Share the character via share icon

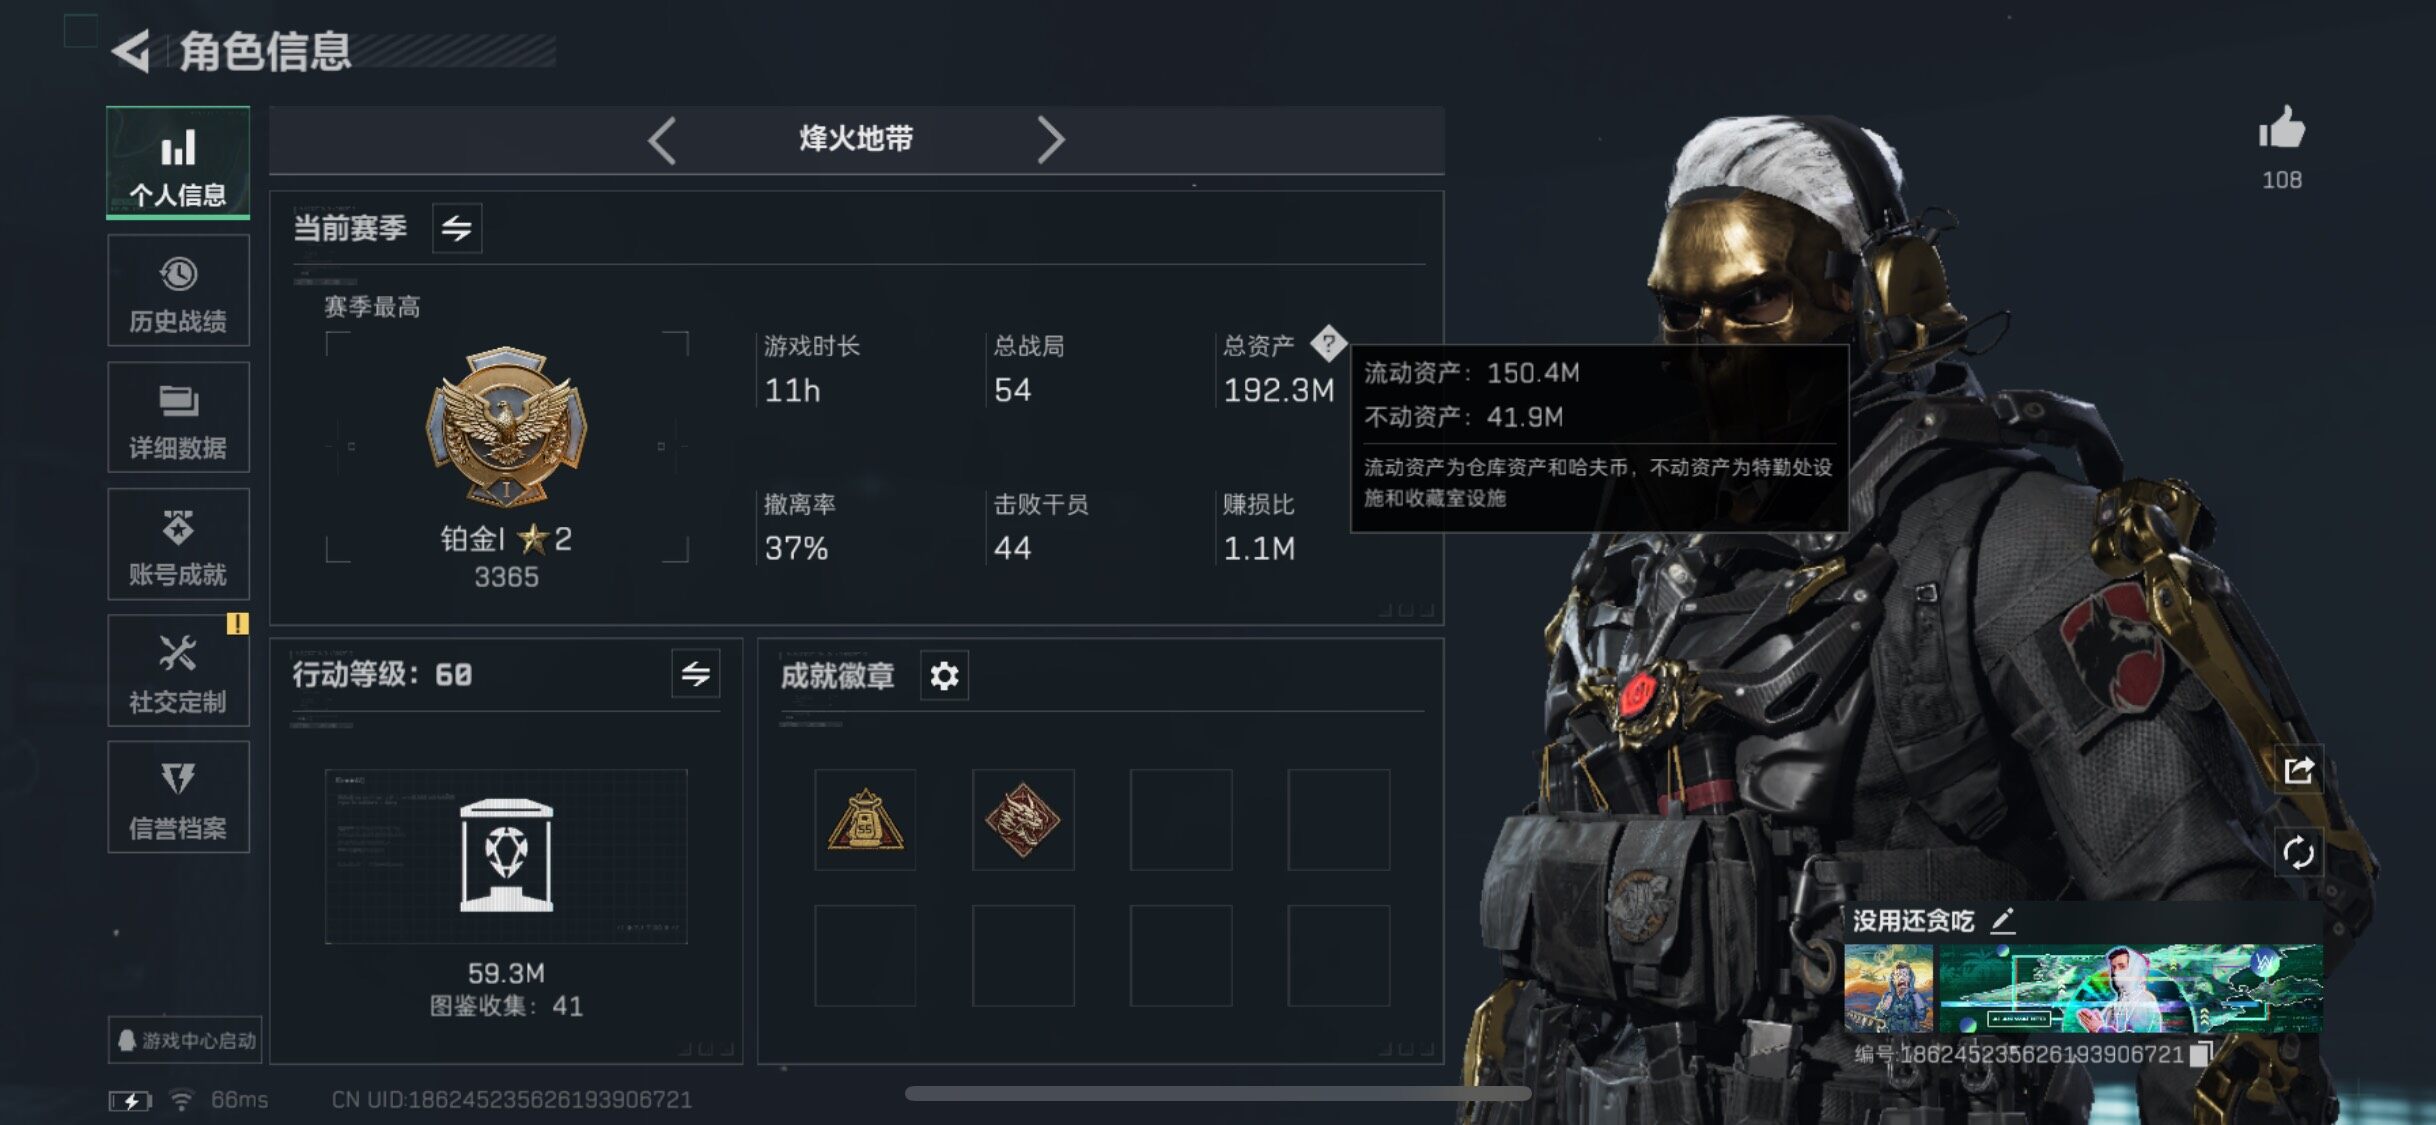coord(2298,770)
